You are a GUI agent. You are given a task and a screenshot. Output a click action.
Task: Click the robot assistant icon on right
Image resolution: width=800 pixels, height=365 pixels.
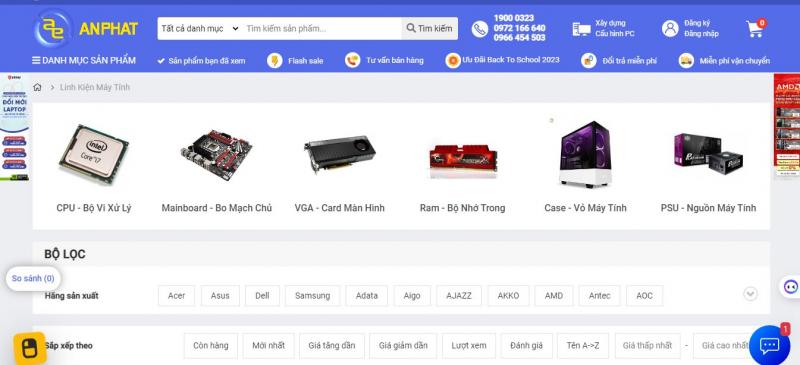point(791,286)
